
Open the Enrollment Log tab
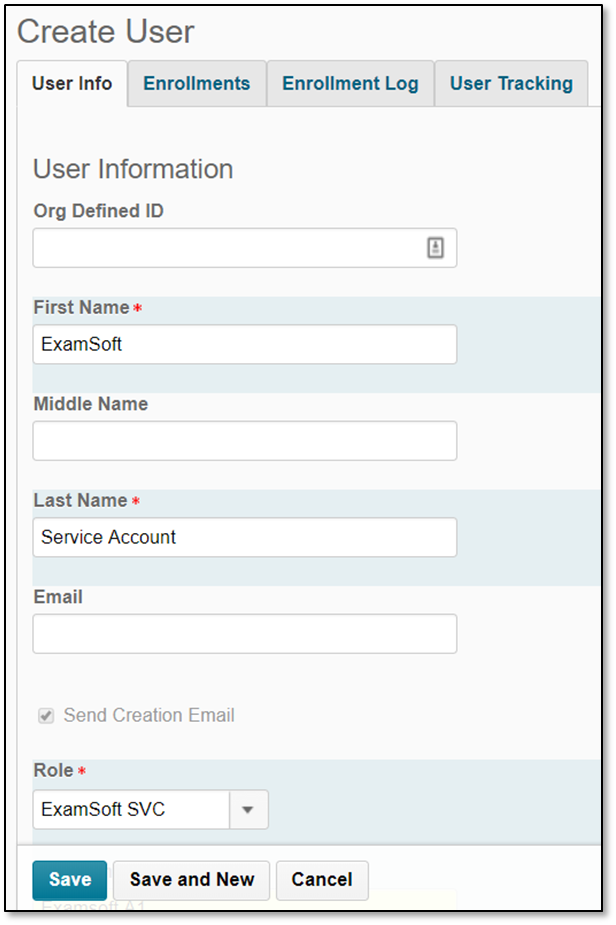coord(350,83)
